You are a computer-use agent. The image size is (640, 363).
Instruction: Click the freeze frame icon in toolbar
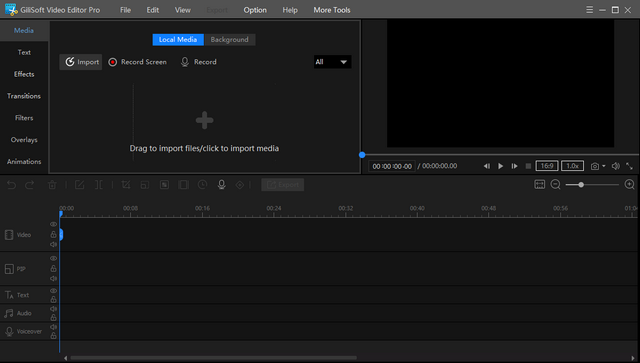(x=183, y=185)
